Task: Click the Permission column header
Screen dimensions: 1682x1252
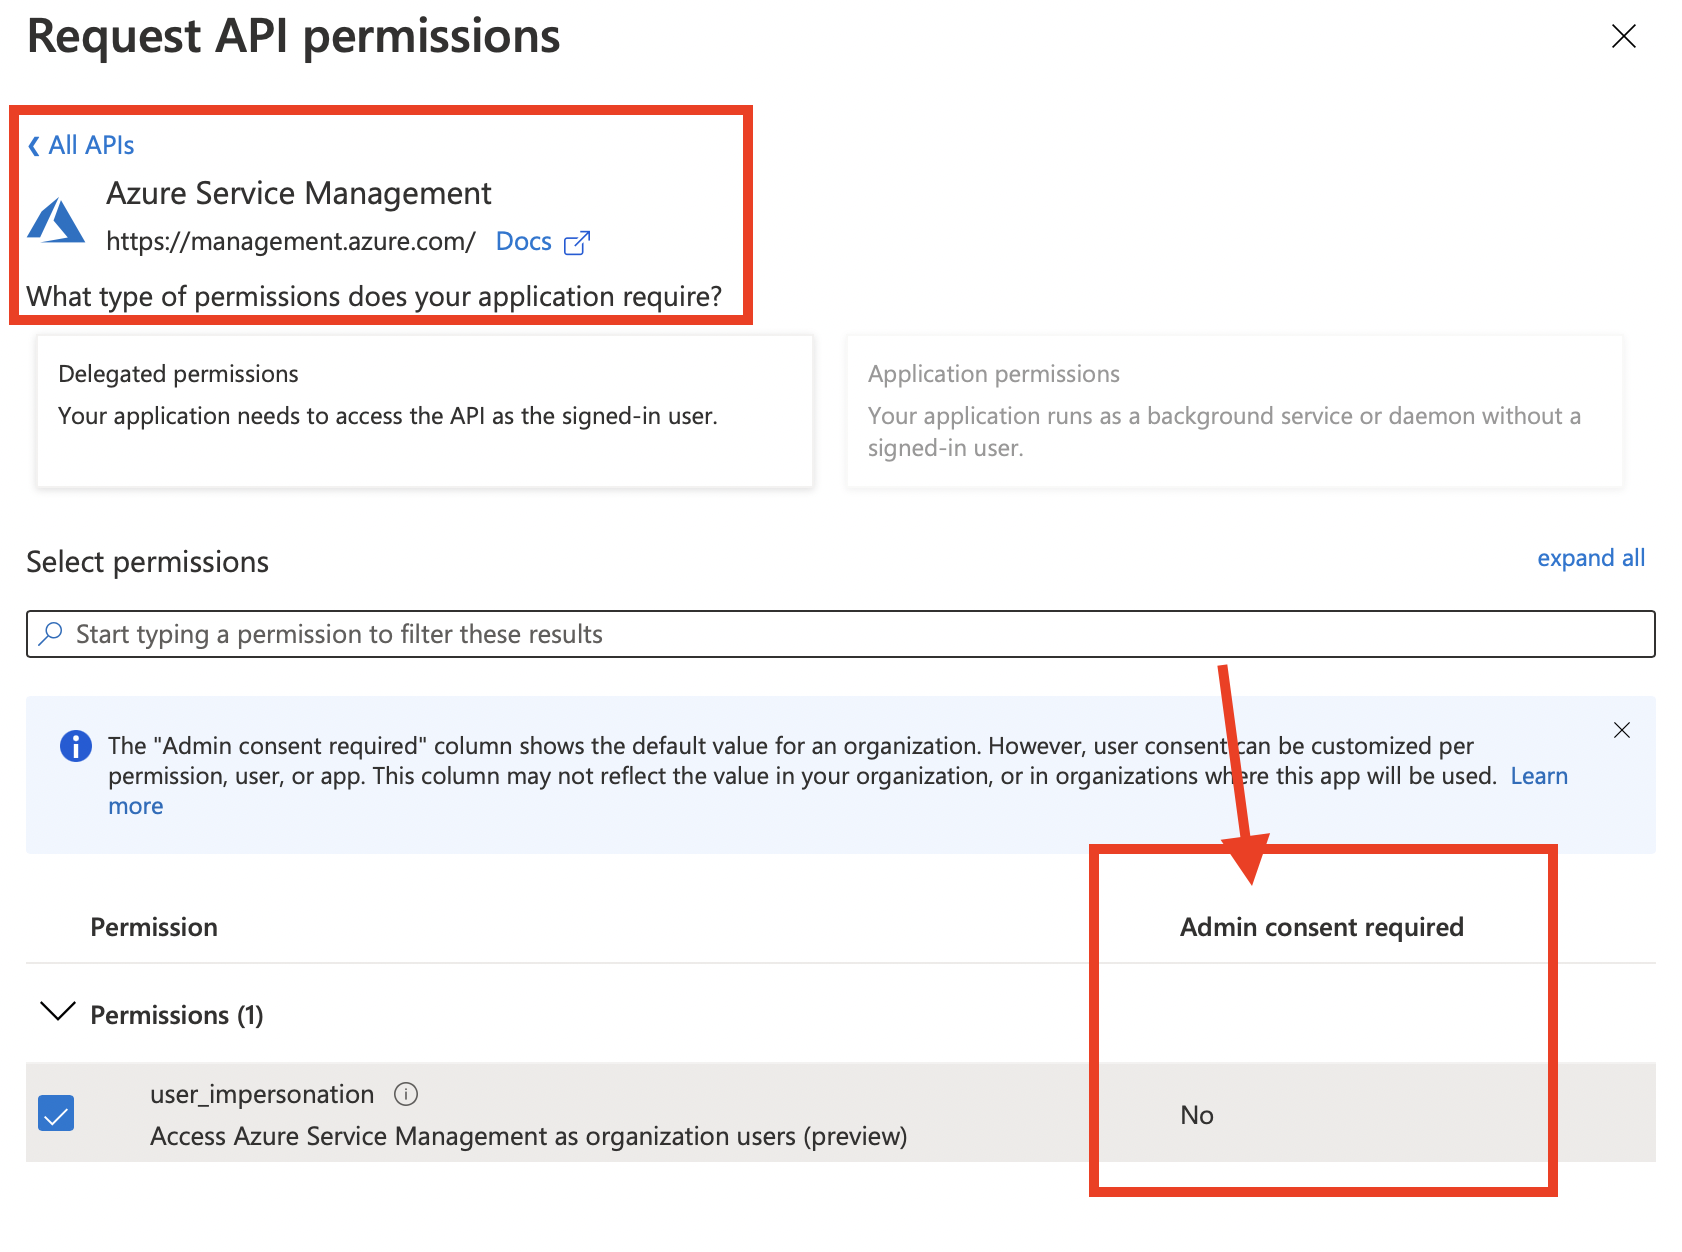Action: coord(154,927)
